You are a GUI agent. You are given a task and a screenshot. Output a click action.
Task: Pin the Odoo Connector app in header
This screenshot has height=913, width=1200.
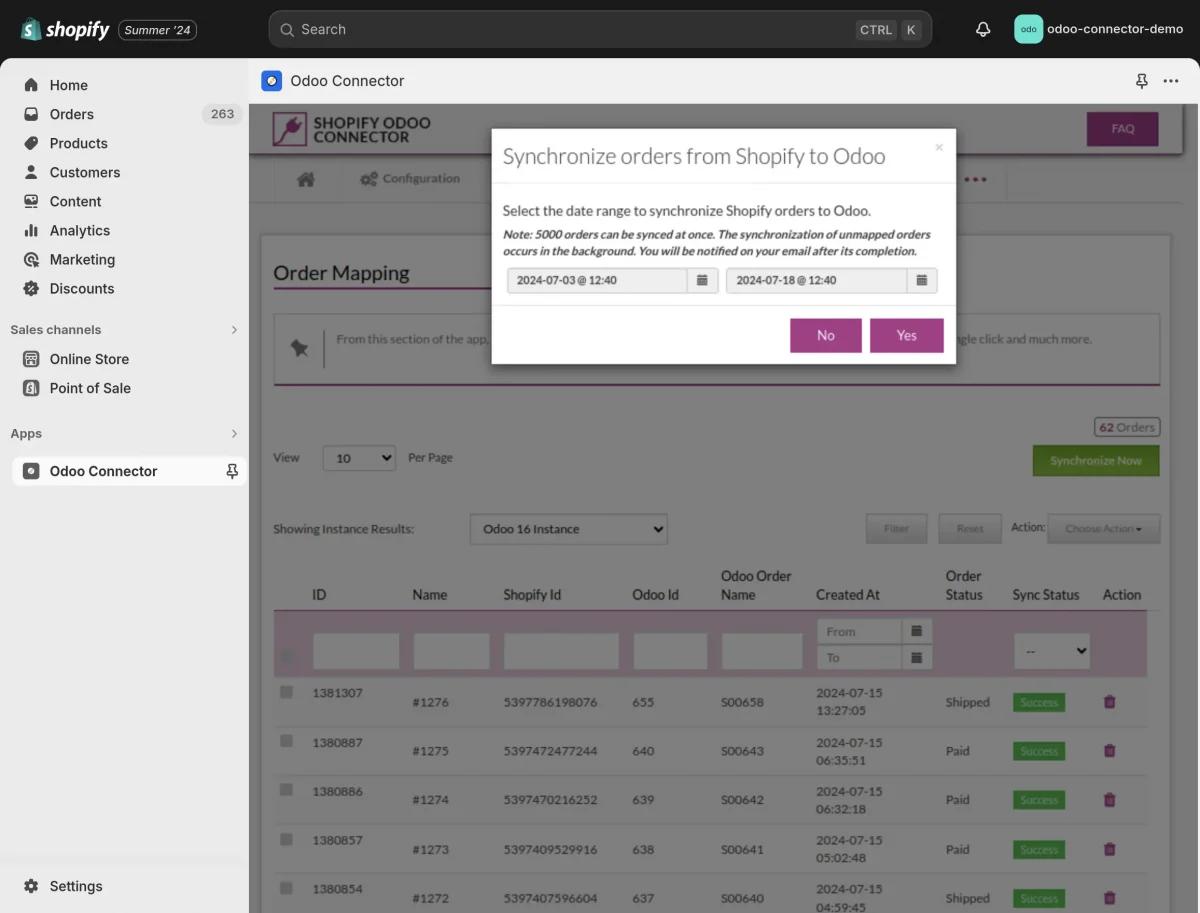coord(1142,81)
